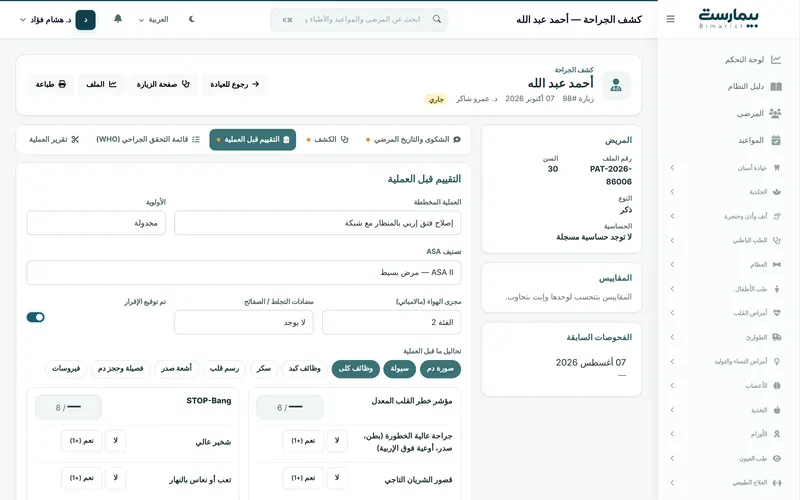Open صفحة الزيارة button
This screenshot has height=500, width=800.
163,84
